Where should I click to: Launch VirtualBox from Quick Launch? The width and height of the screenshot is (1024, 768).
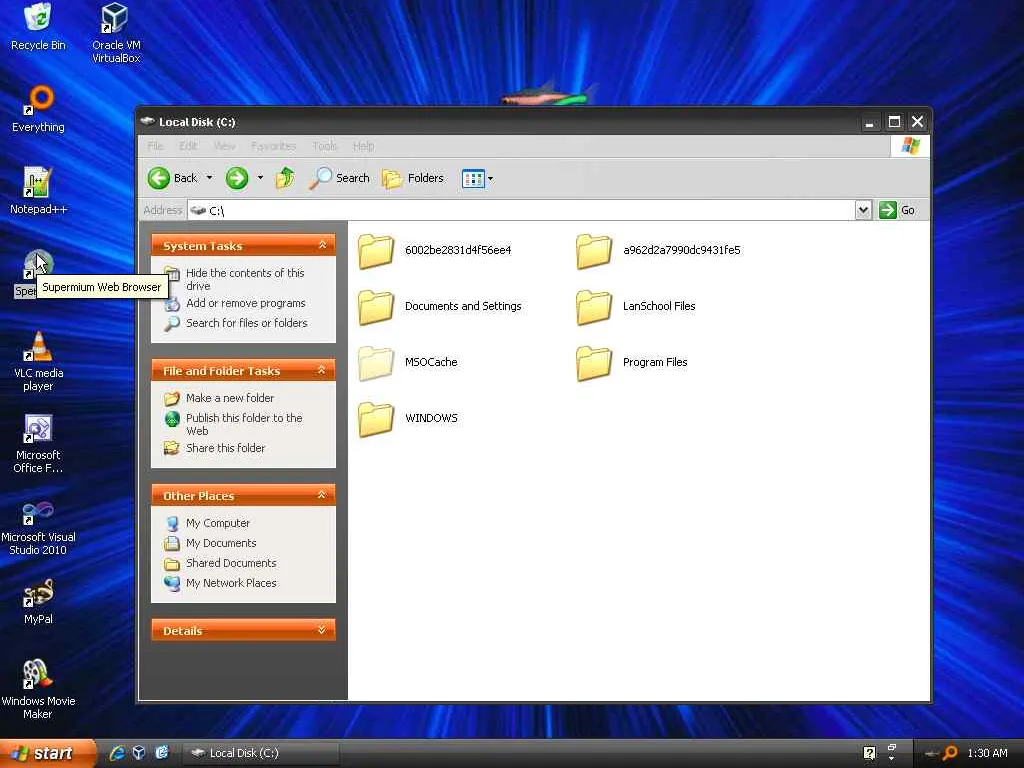point(139,753)
